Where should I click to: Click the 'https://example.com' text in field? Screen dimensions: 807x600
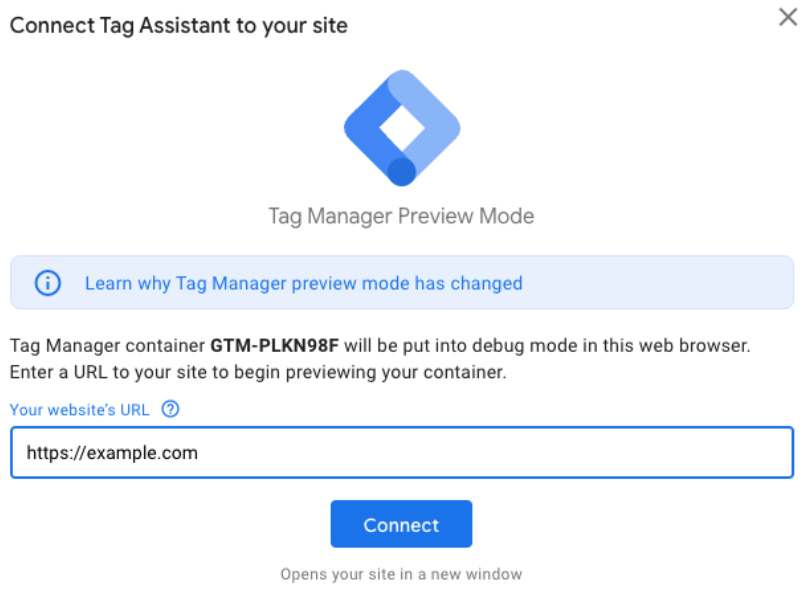(112, 453)
